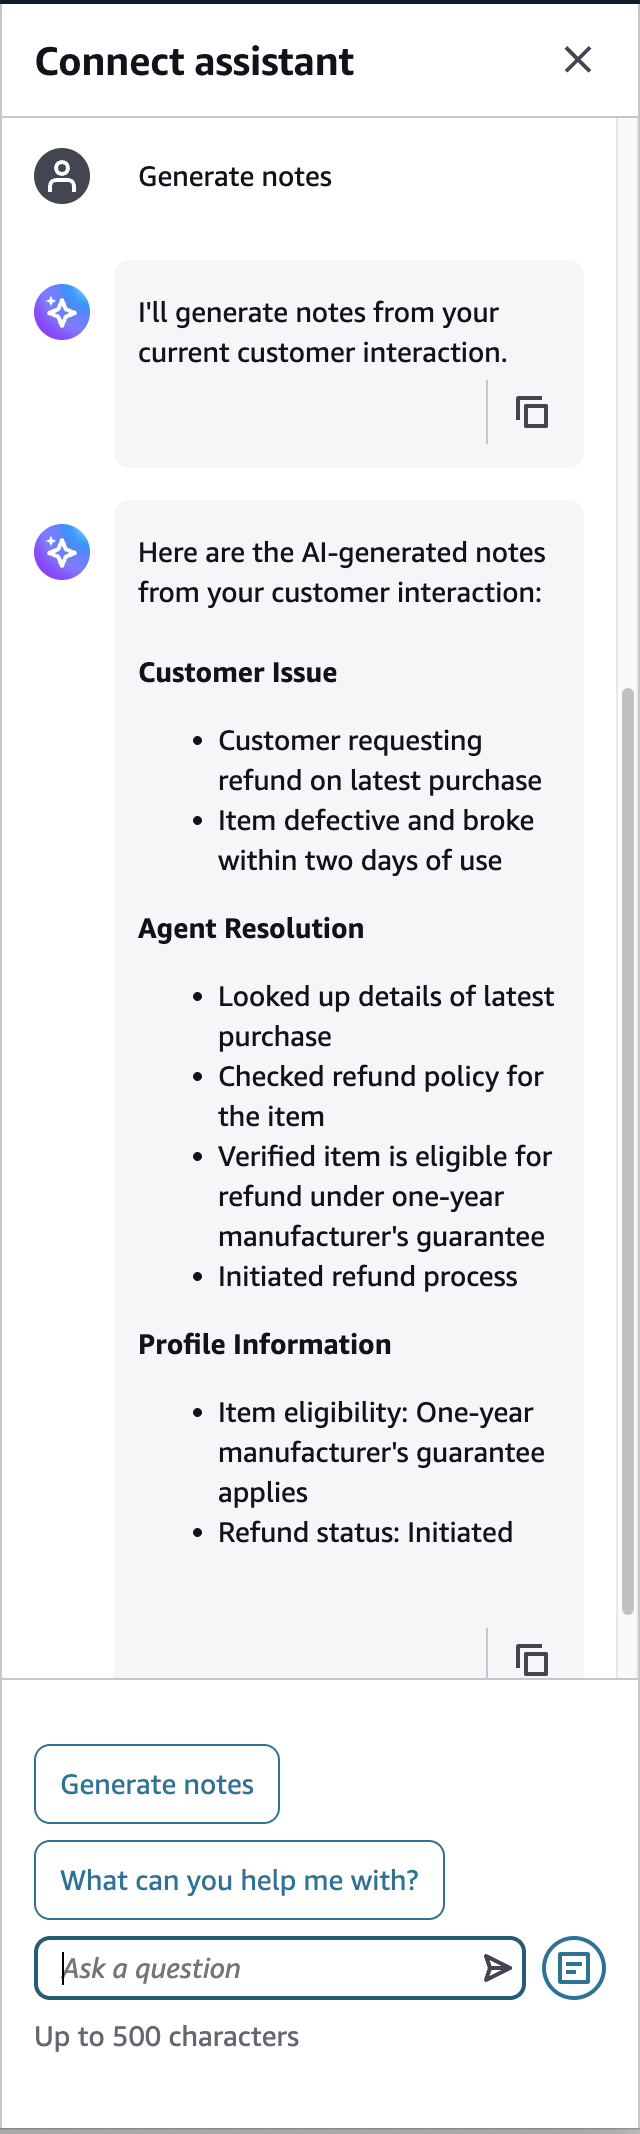This screenshot has width=640, height=2134.
Task: Focus the Ask a question field
Action: [x=270, y=1968]
